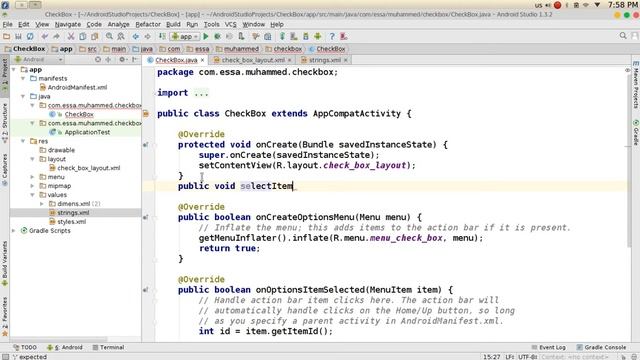The width and height of the screenshot is (640, 360).
Task: Expand folded import statement in editor
Action: pyautogui.click(x=201, y=93)
